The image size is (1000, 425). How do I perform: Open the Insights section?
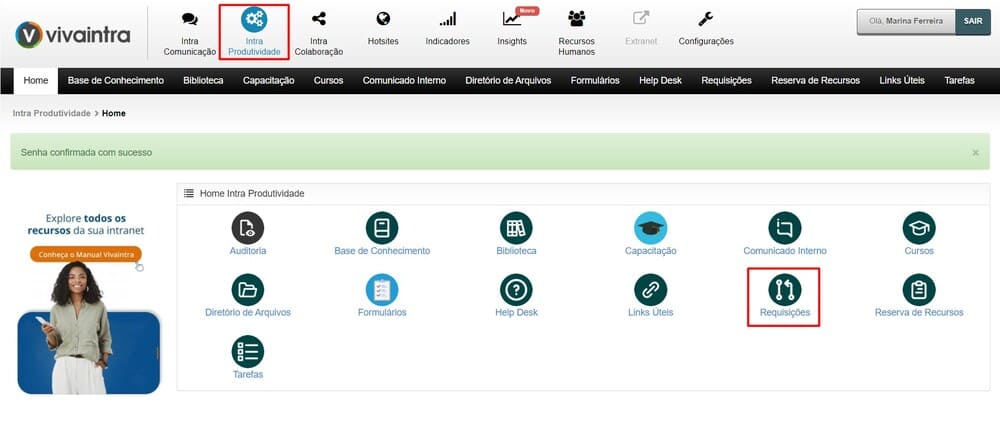pyautogui.click(x=512, y=30)
